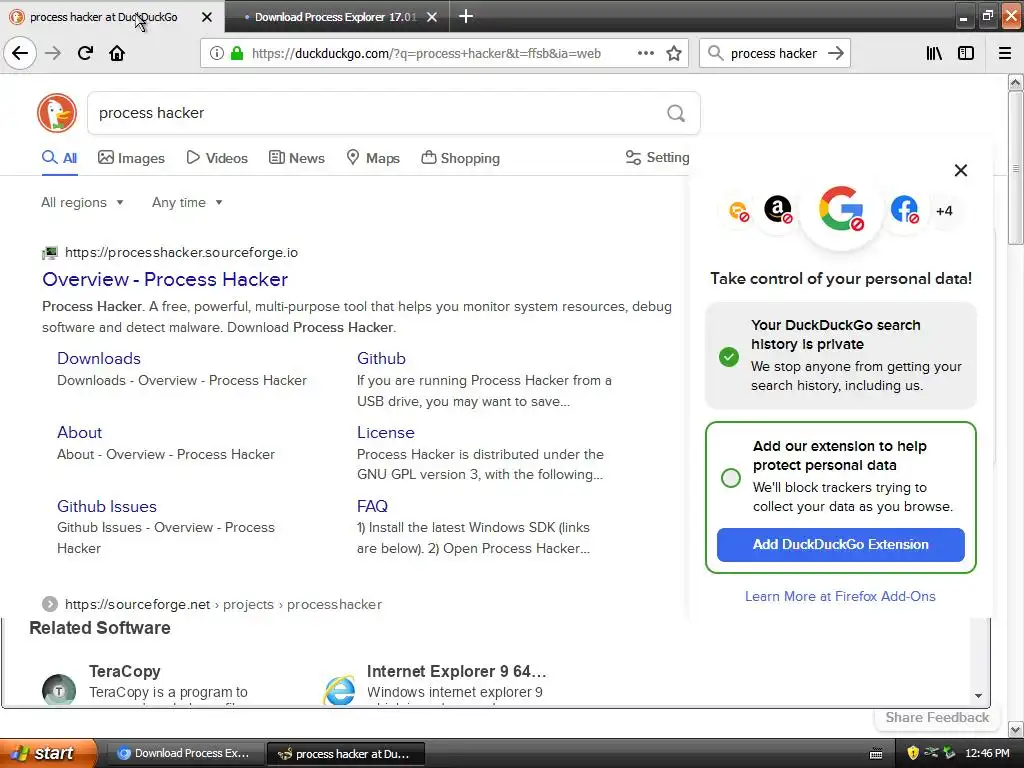Go back with the browser back arrow
This screenshot has width=1024, height=768.
click(20, 53)
